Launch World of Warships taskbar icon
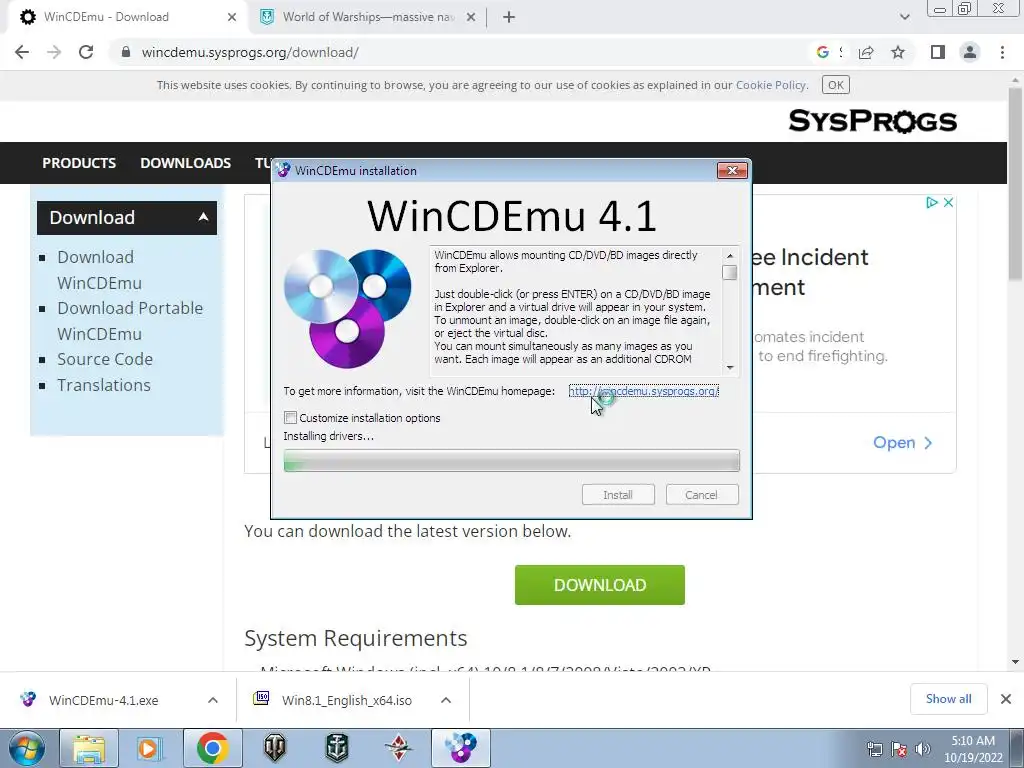This screenshot has width=1024, height=768. pyautogui.click(x=336, y=748)
